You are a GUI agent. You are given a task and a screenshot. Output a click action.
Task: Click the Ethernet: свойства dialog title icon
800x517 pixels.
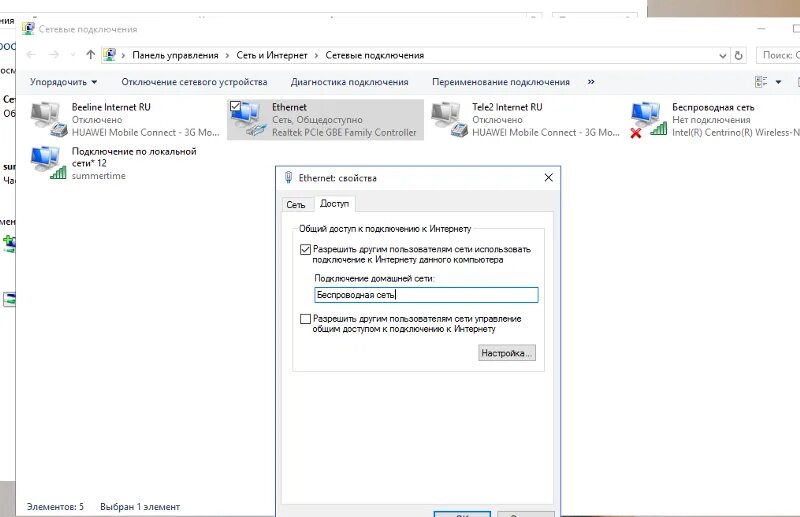(x=288, y=178)
